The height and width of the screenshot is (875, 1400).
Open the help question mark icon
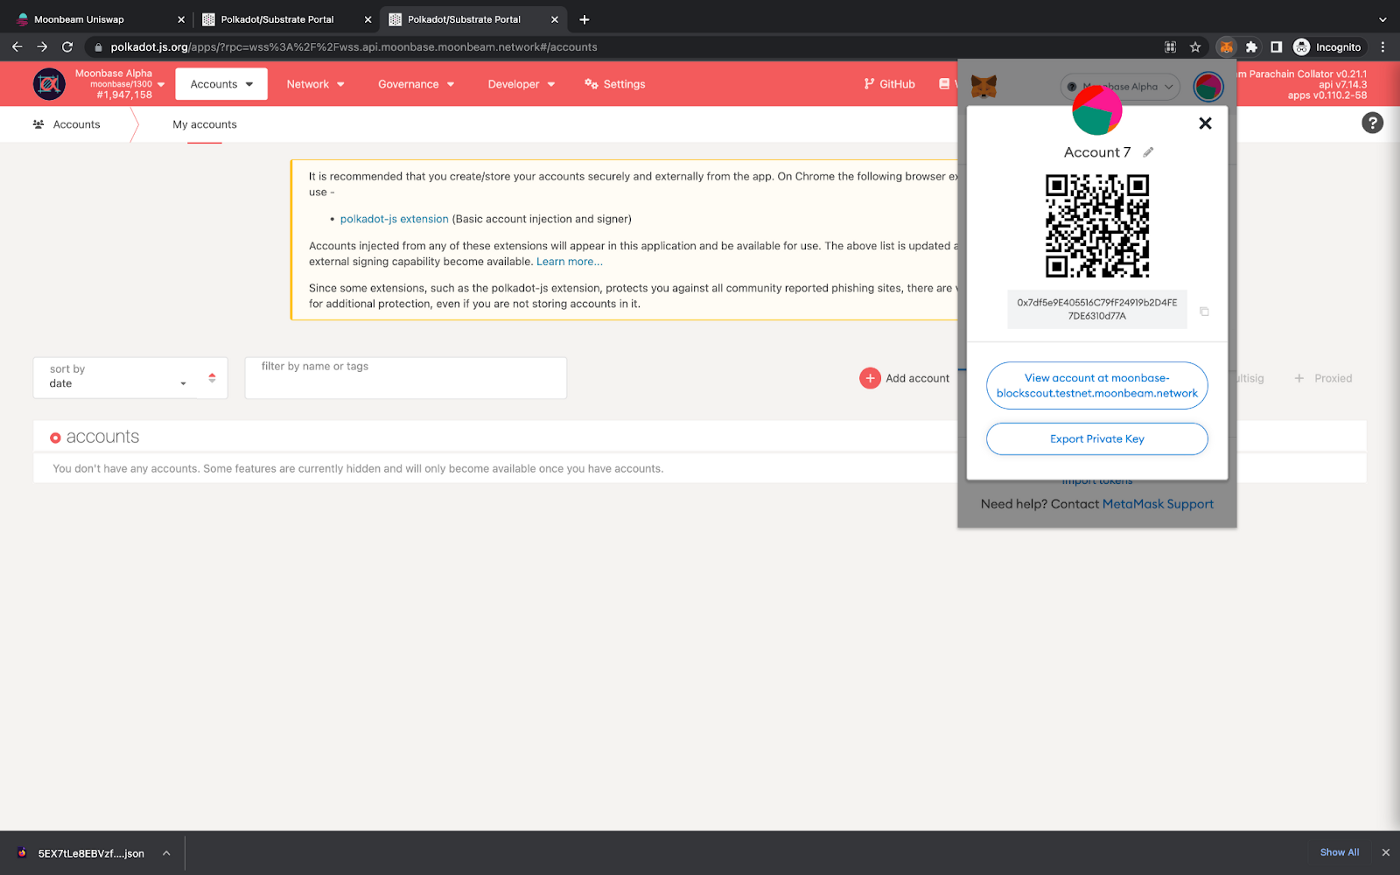click(x=1372, y=123)
